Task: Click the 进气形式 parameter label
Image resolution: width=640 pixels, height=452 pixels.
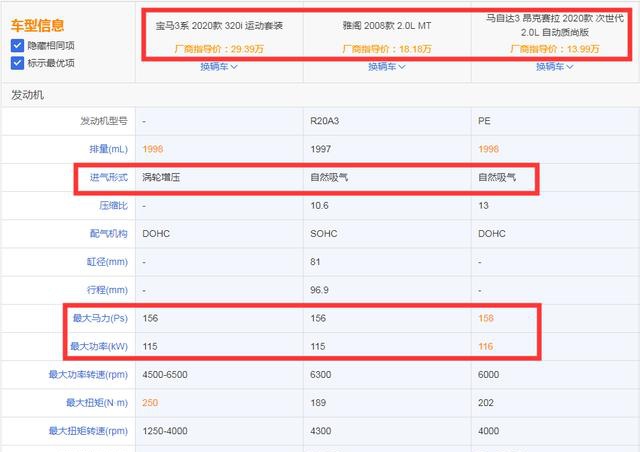Action: (109, 177)
